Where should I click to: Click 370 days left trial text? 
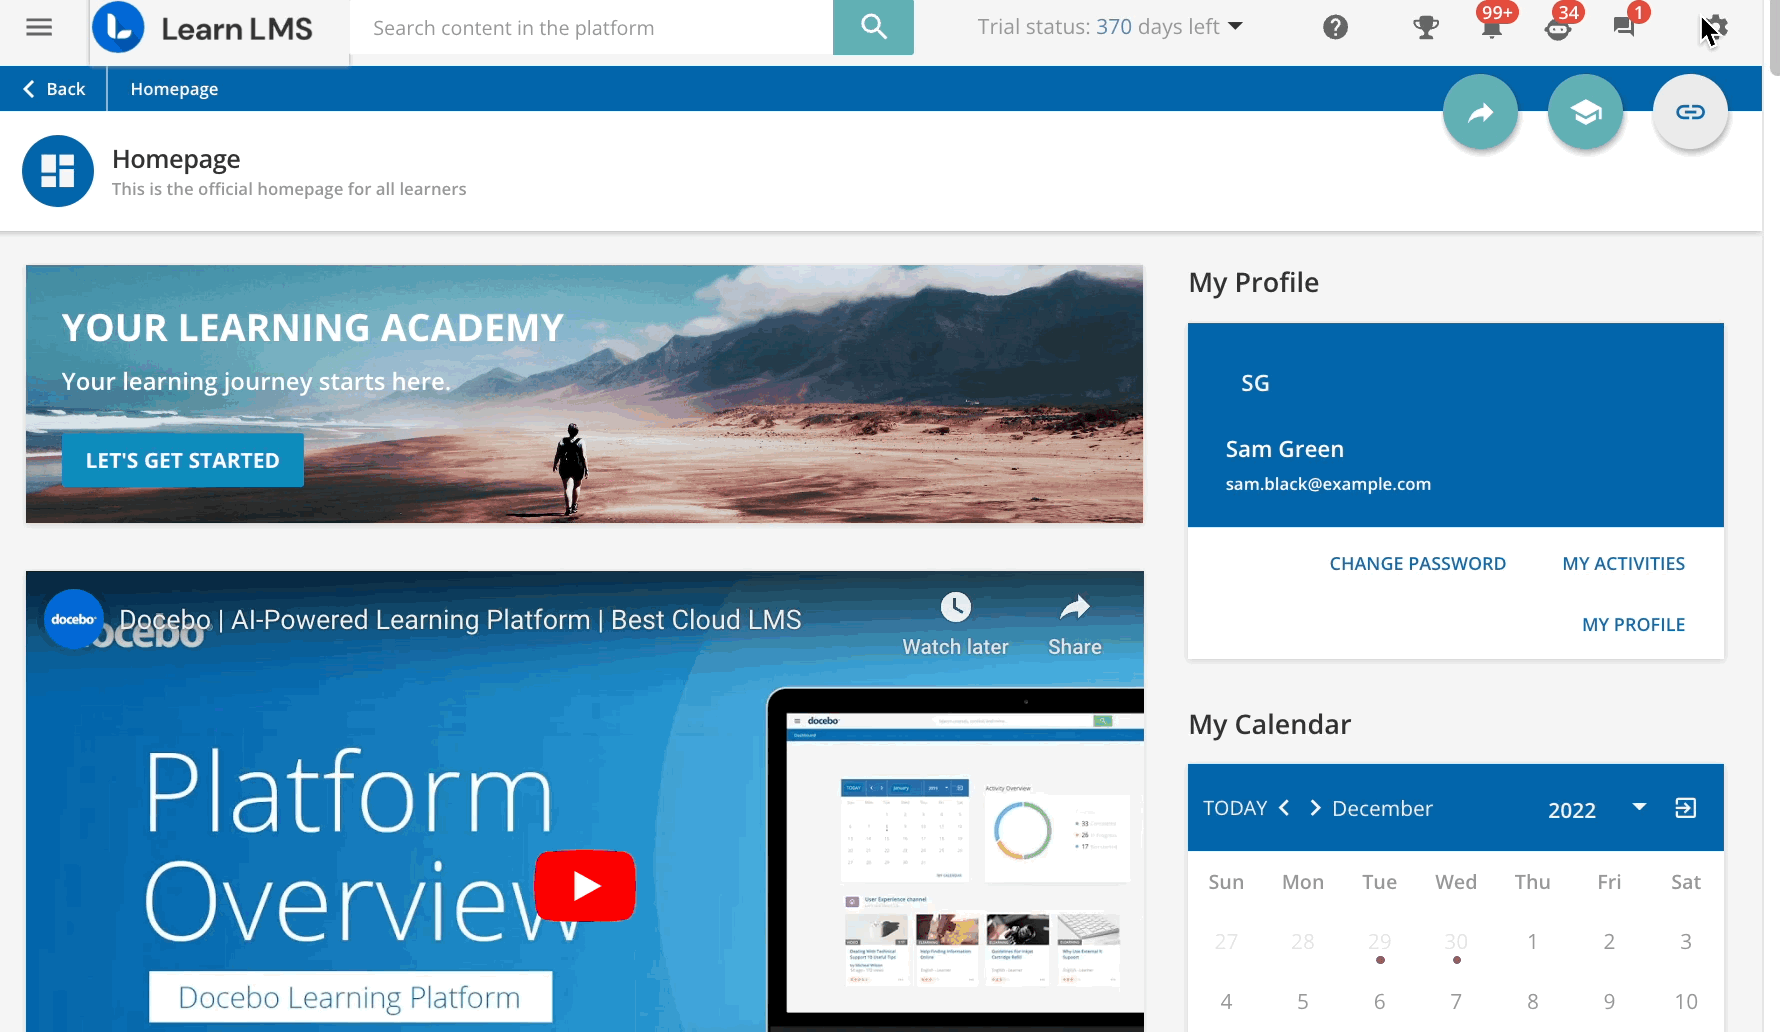point(1157,27)
